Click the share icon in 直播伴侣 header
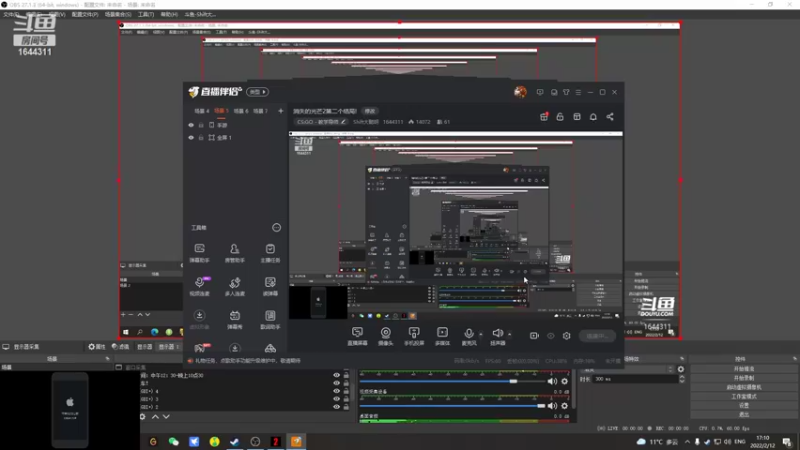This screenshot has width=800, height=450. tap(610, 117)
